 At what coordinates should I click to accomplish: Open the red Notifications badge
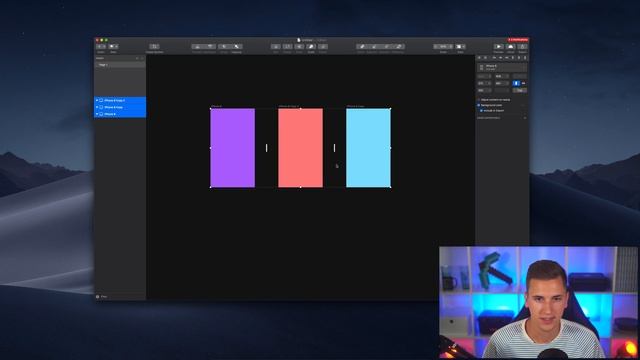[518, 40]
